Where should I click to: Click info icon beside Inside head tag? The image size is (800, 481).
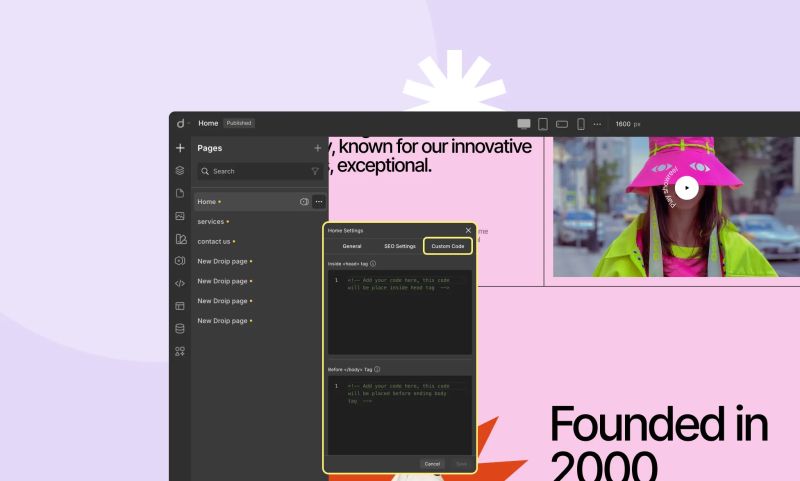point(373,264)
